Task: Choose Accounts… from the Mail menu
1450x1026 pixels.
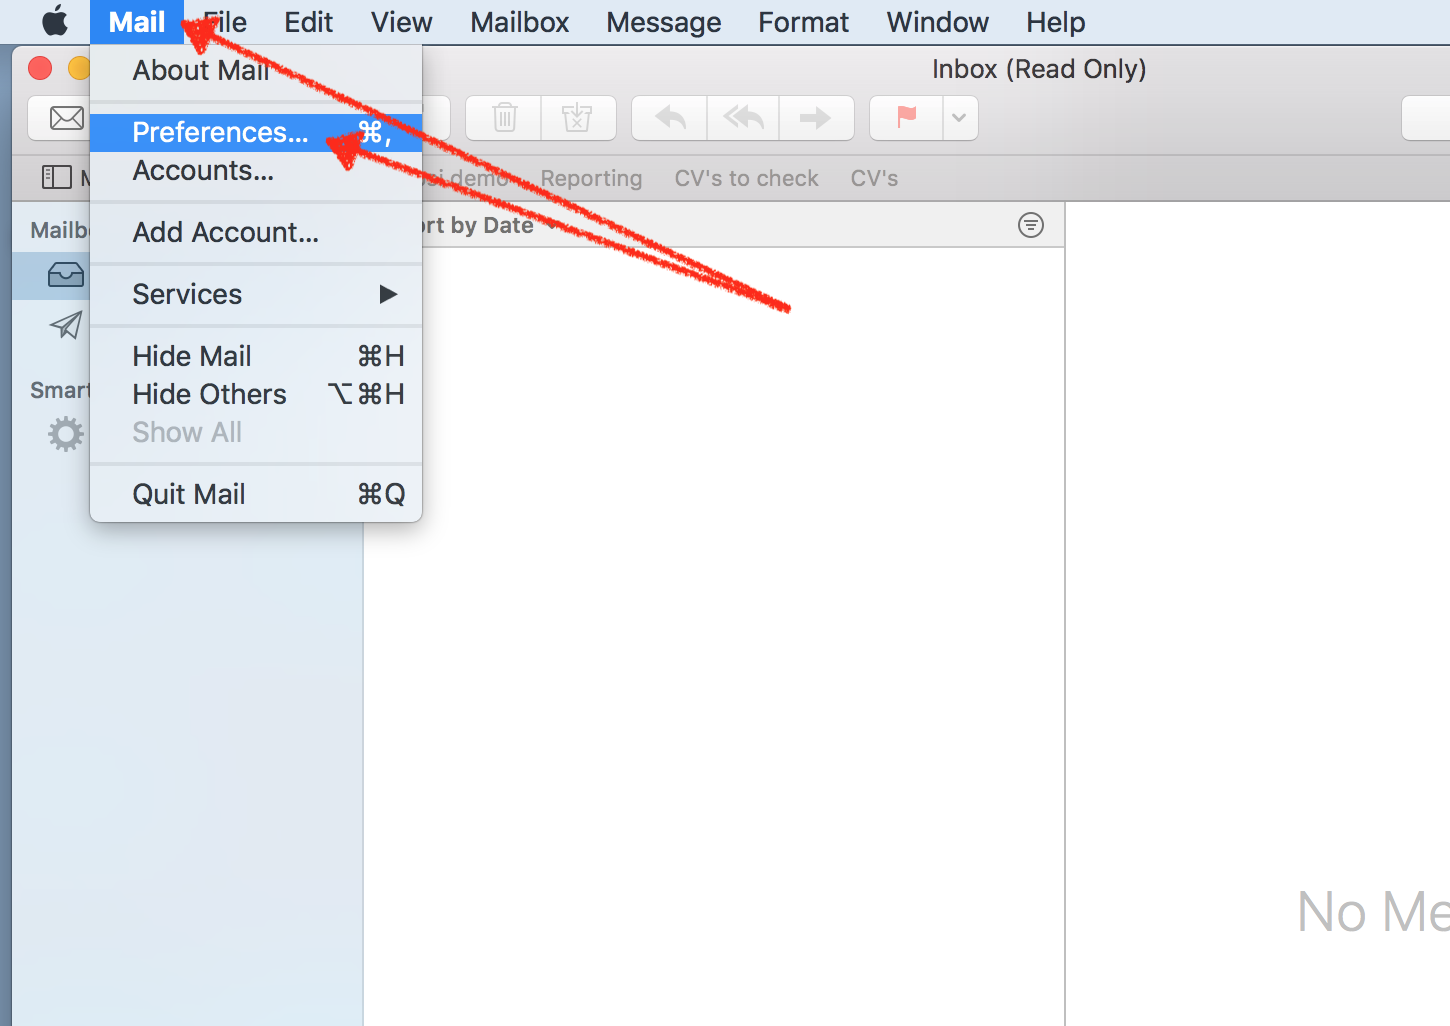Action: (256, 171)
